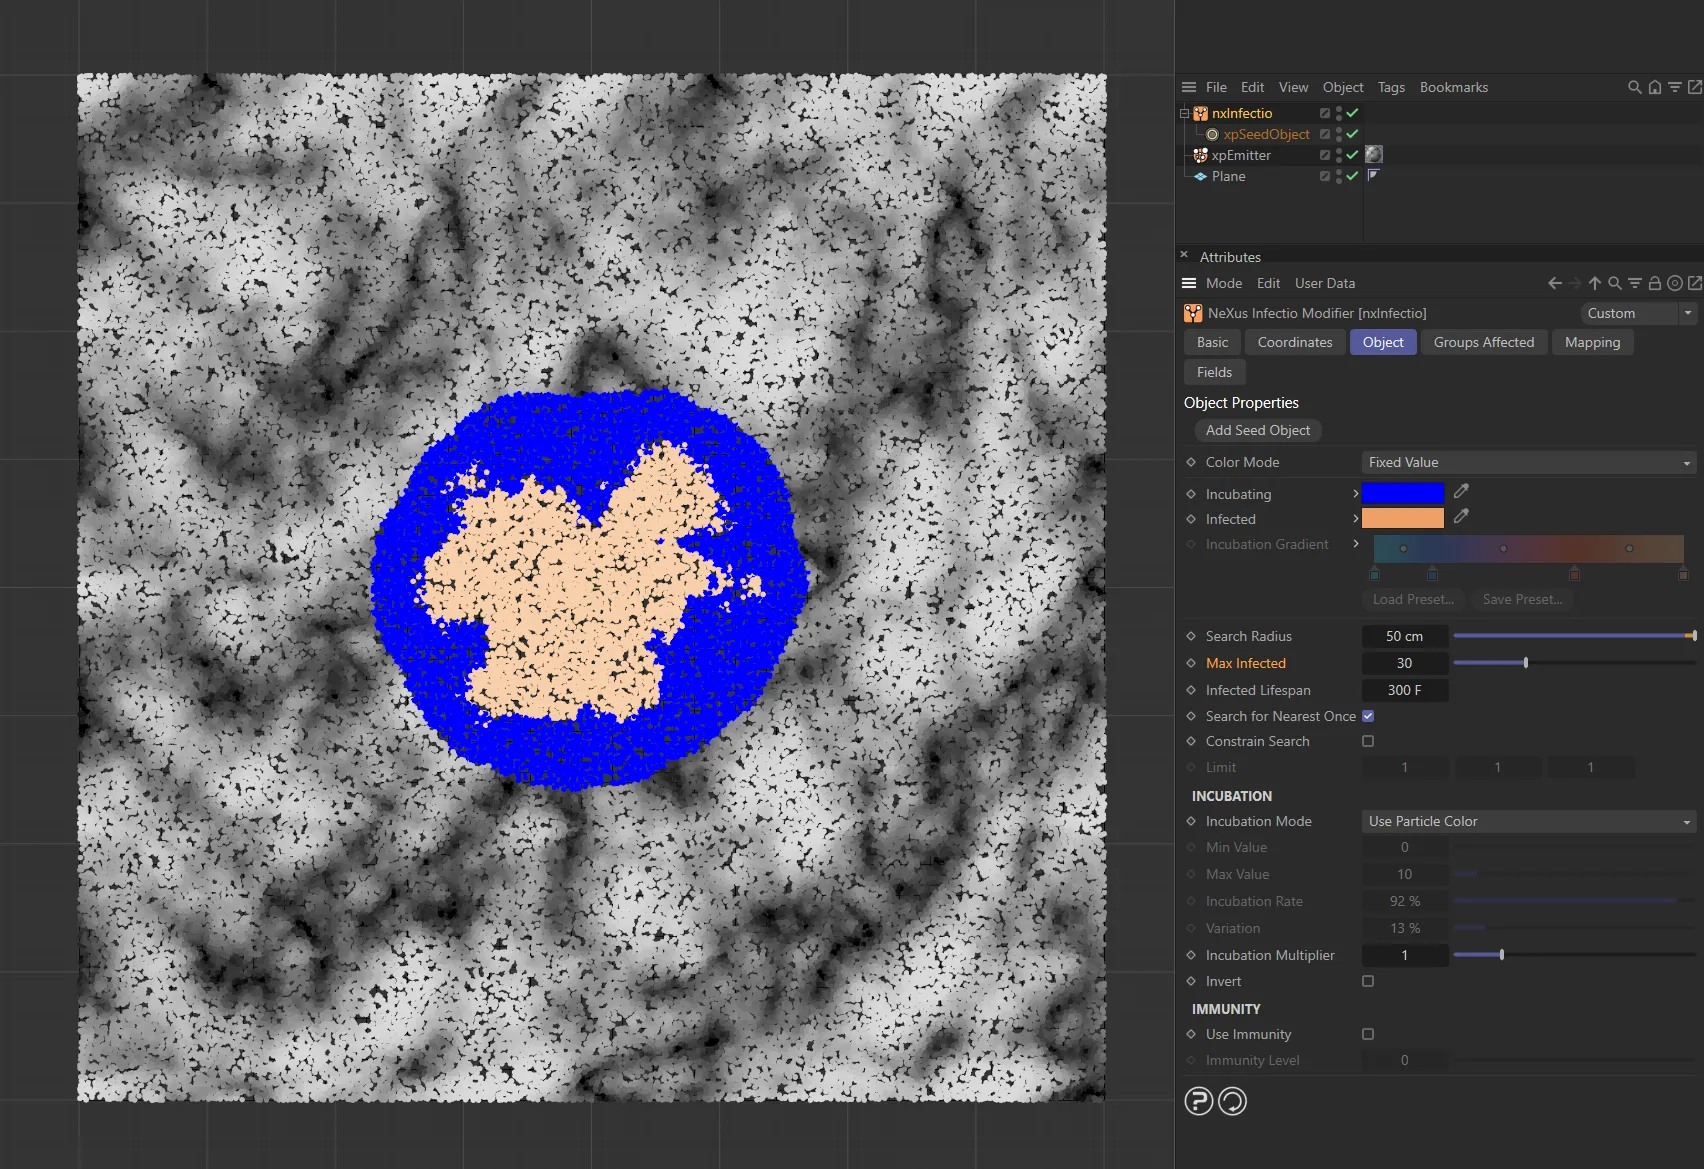Enable the Constrain Search checkbox
The image size is (1704, 1169).
(x=1368, y=741)
